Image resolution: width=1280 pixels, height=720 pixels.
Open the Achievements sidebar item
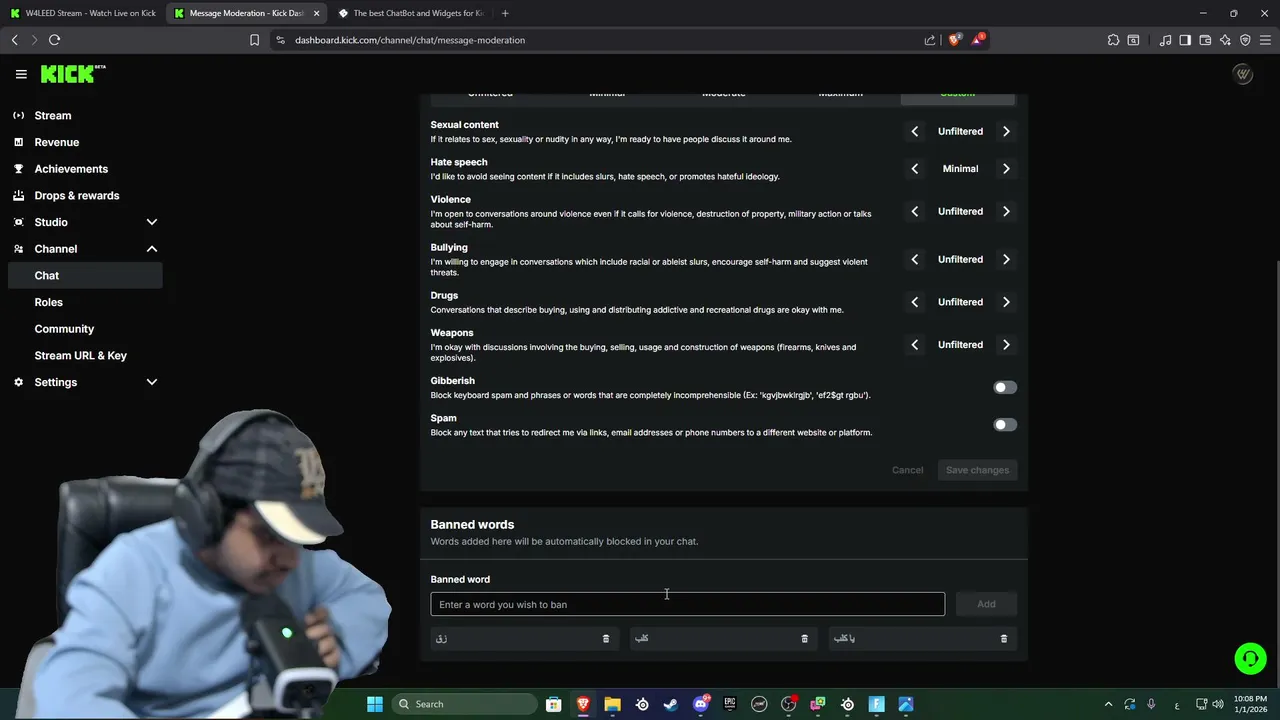tap(85, 169)
